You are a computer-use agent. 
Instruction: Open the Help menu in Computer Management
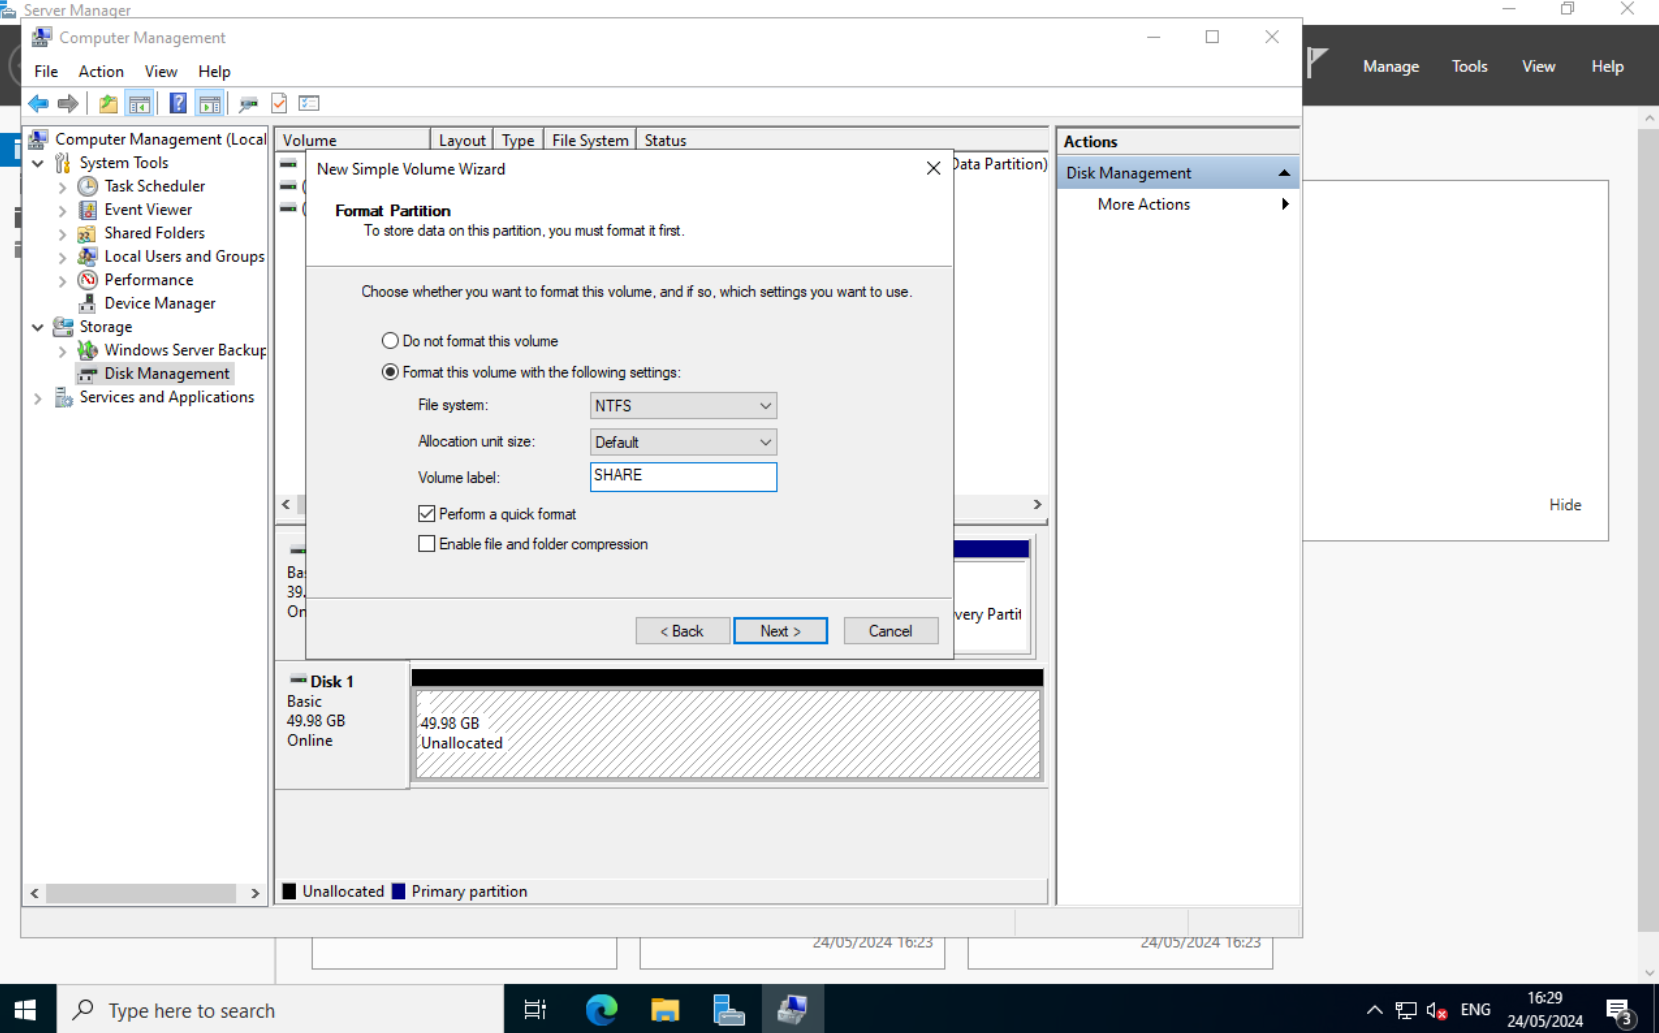214,71
